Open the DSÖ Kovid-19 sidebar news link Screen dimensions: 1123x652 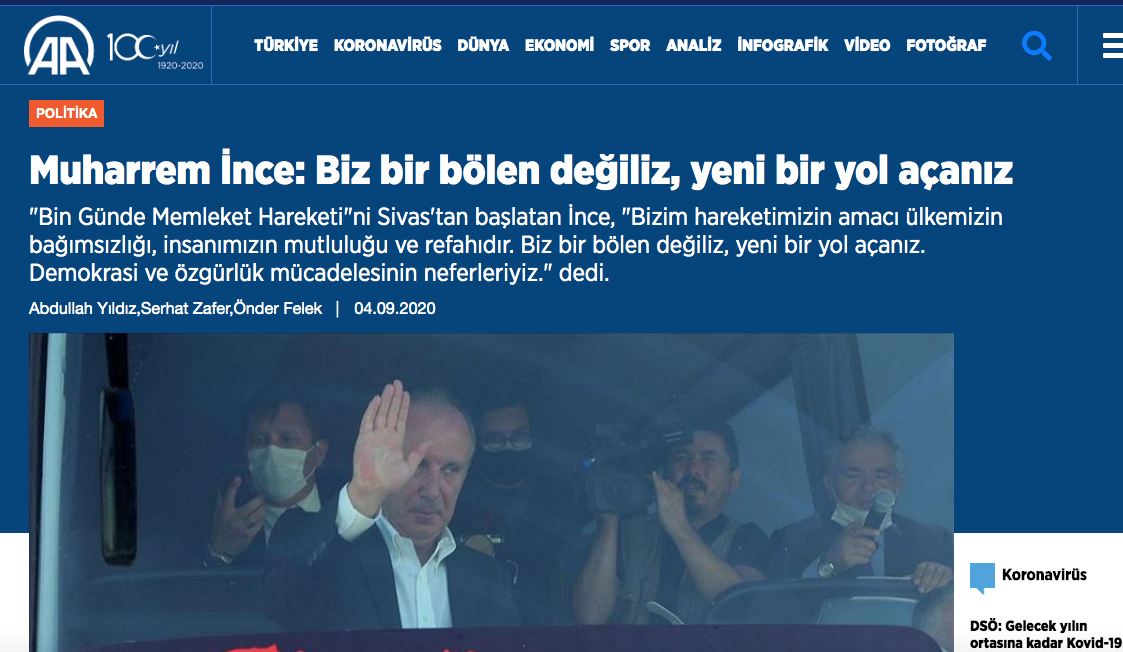click(1046, 634)
